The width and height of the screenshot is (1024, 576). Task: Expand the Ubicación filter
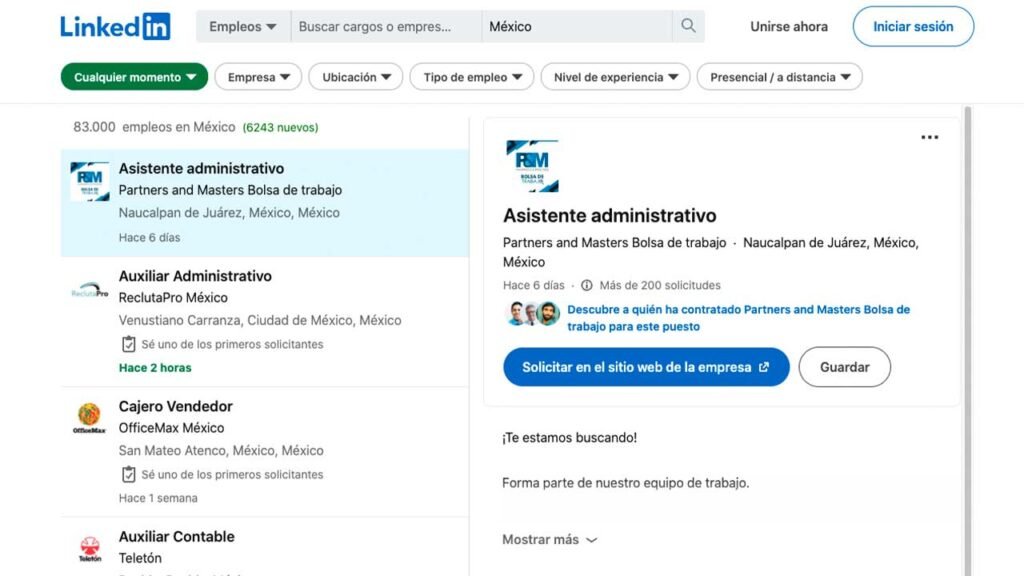tap(356, 77)
